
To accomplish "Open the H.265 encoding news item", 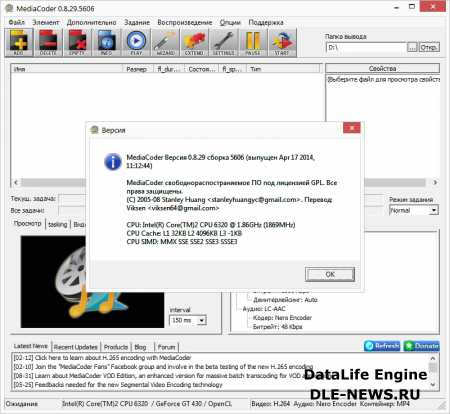I will (102, 358).
